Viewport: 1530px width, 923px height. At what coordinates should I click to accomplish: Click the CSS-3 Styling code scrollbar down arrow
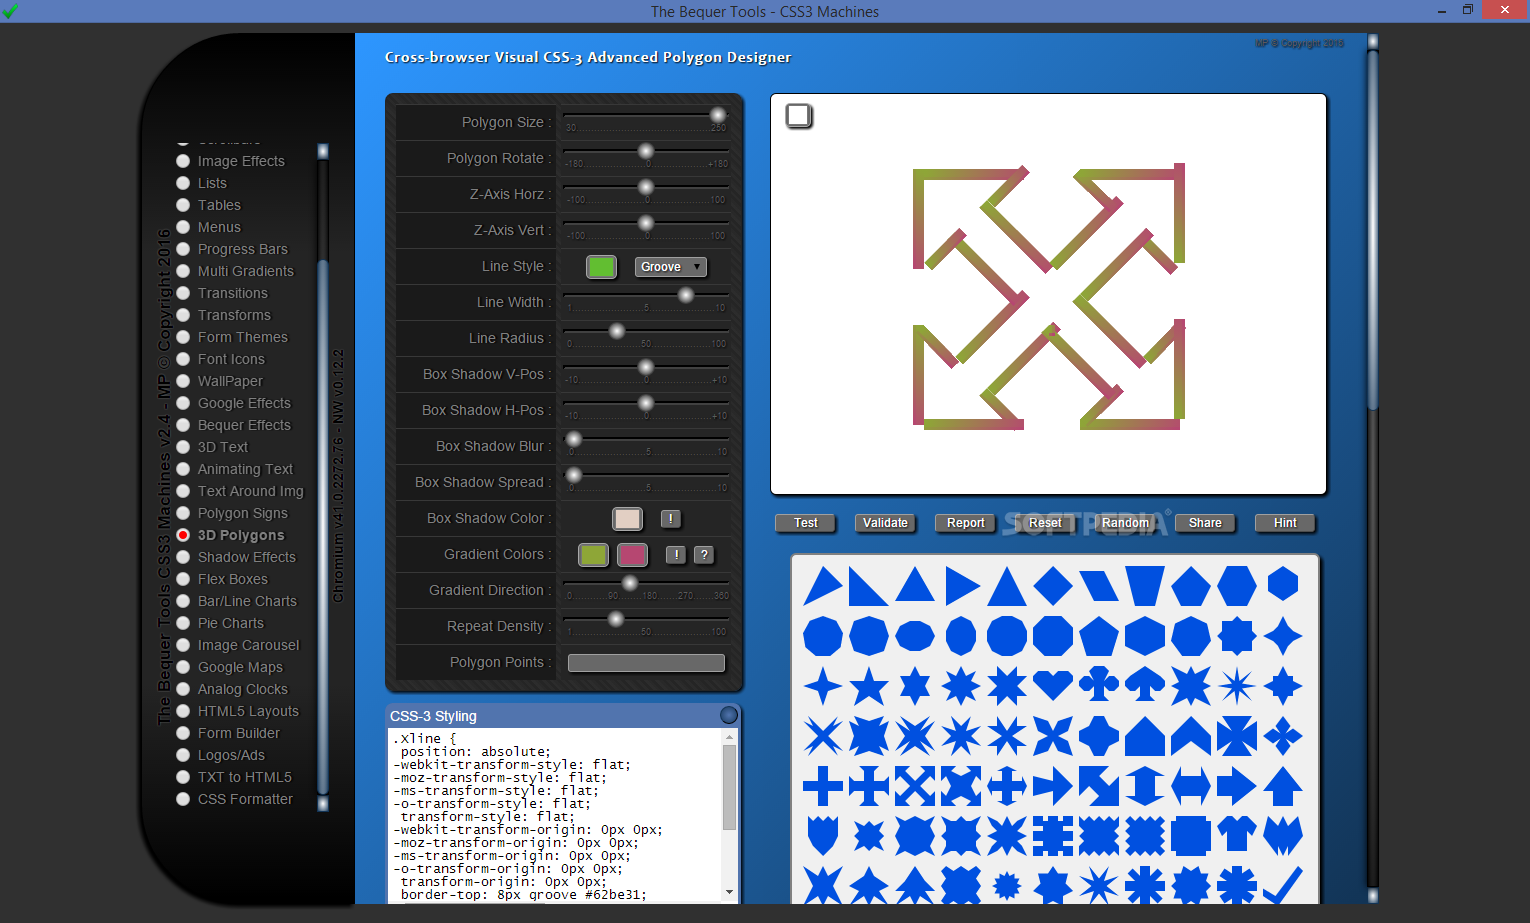coord(729,892)
